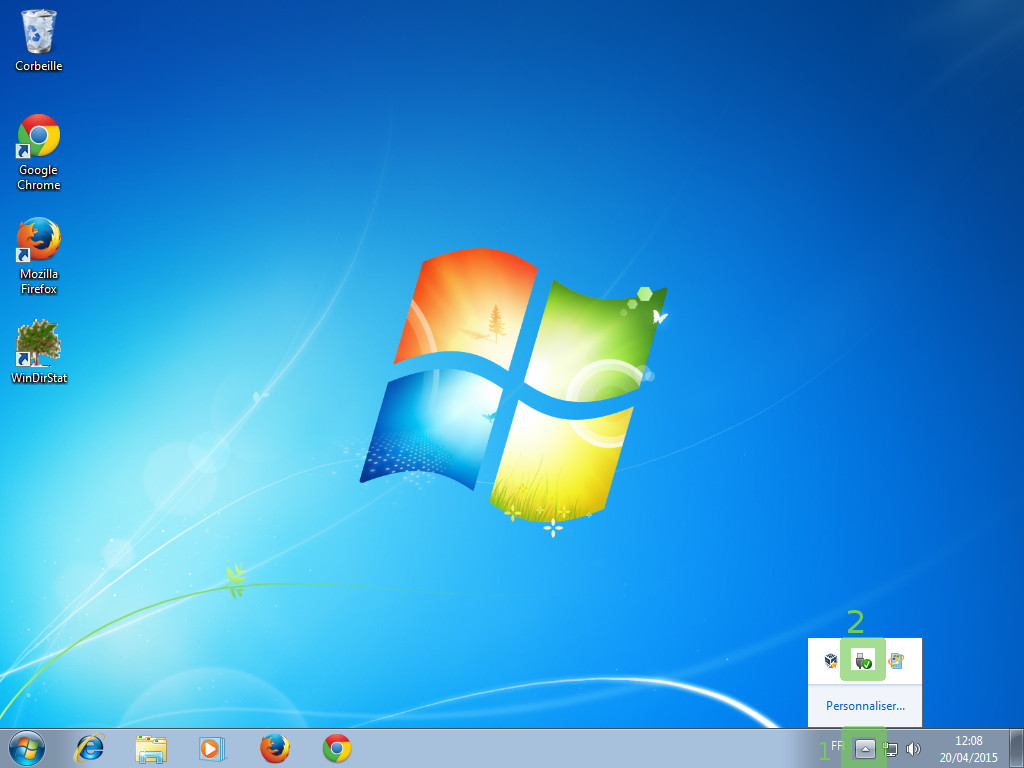
Task: Open the Corbeille recycle bin icon
Action: 39,33
